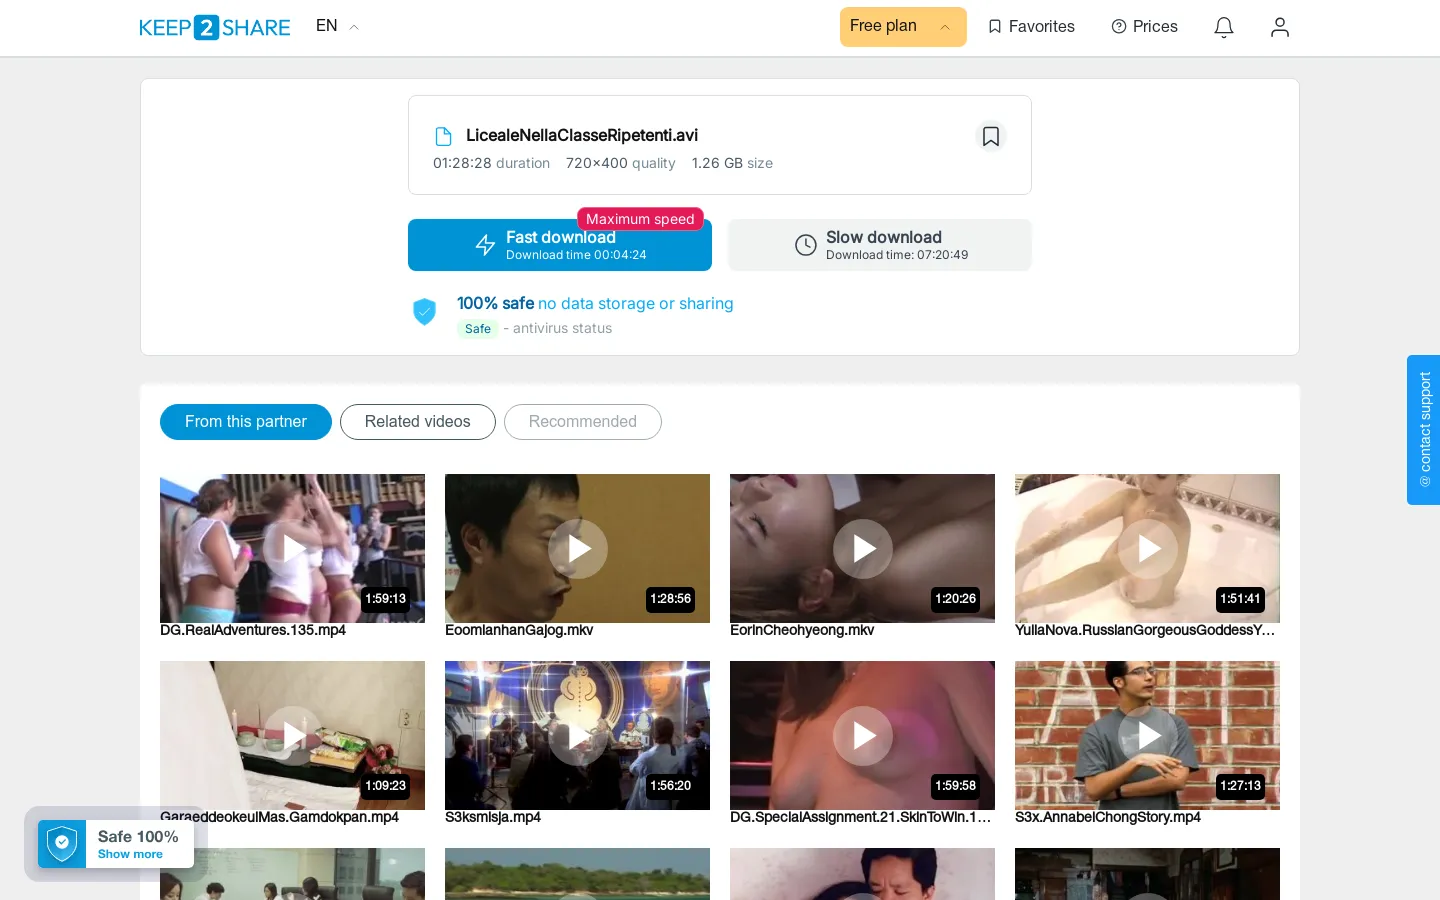1440x900 pixels.
Task: Click the 01:28:28 duration text
Action: pyautogui.click(x=491, y=163)
